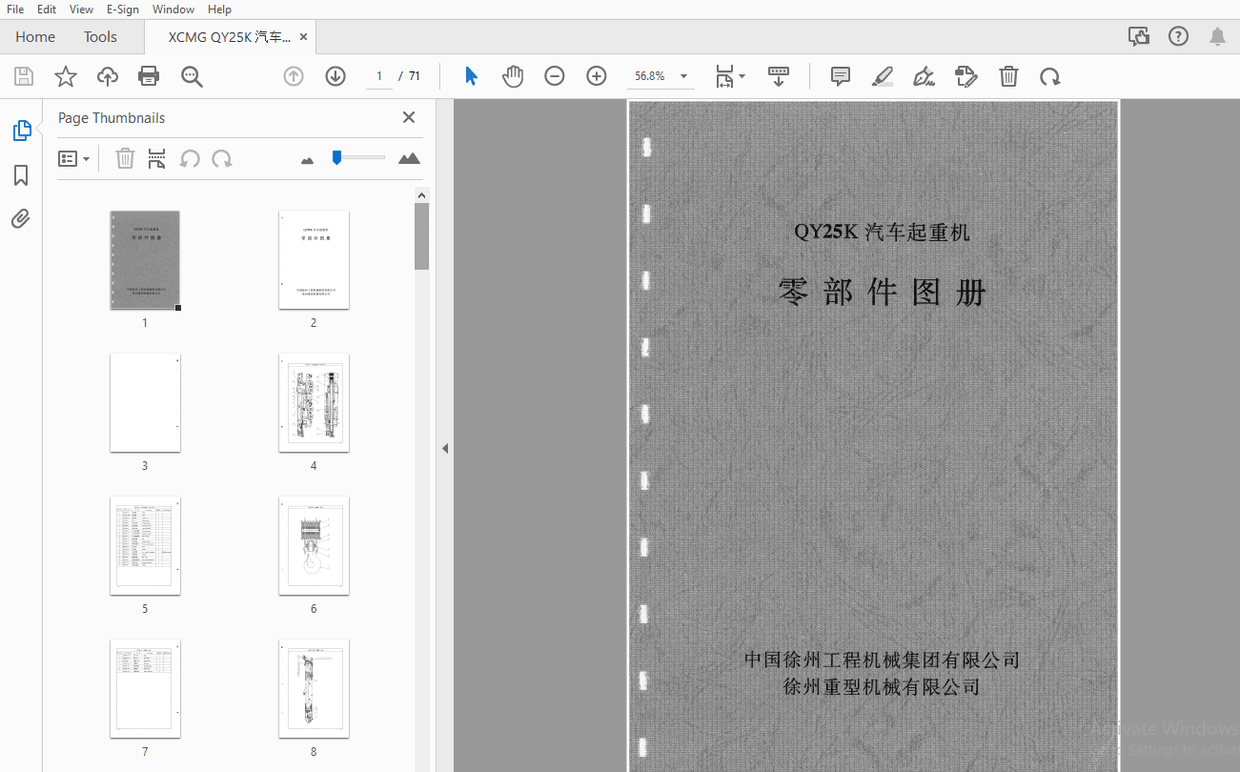1240x772 pixels.
Task: Open the zoom percentage dropdown
Action: click(x=683, y=75)
